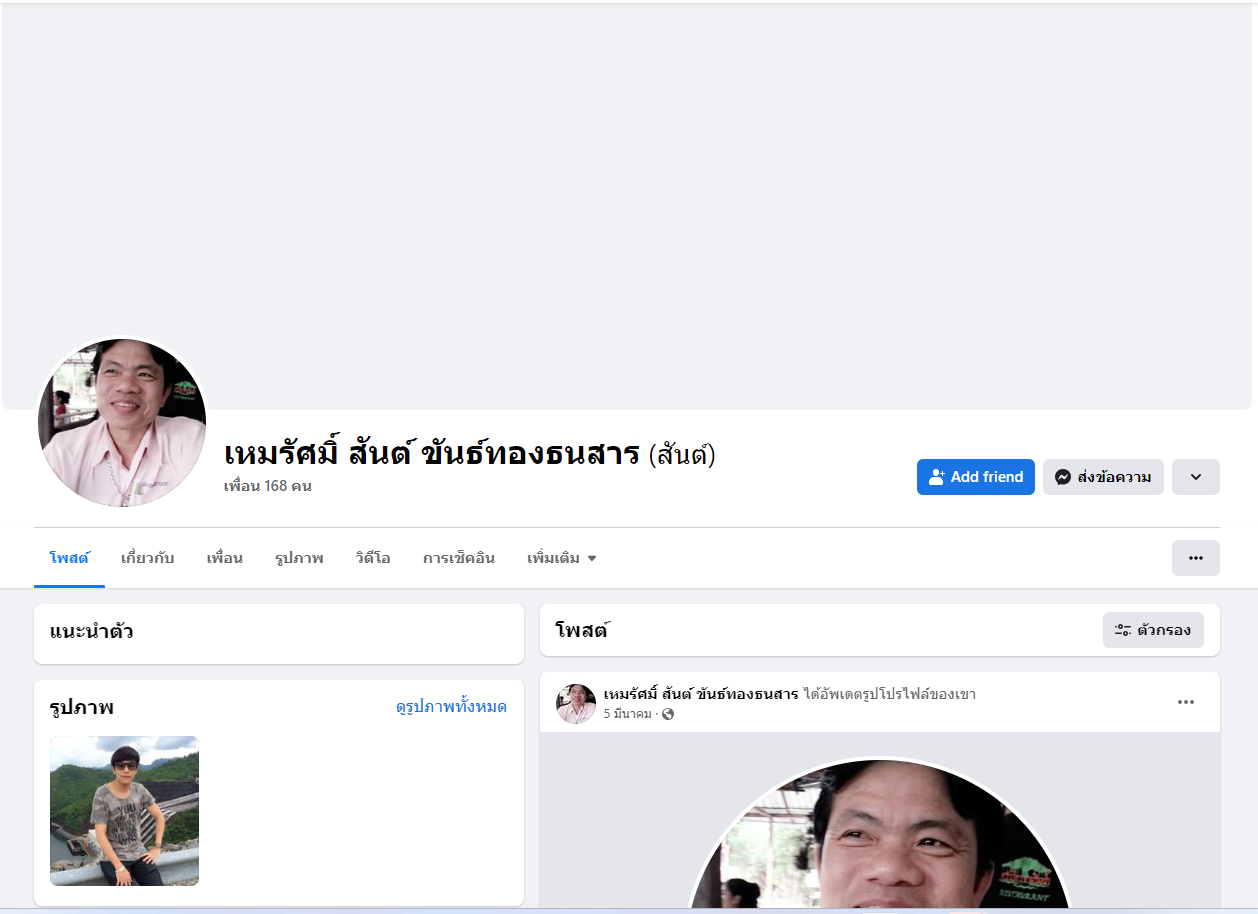
Task: Open the post's 5 มีนาคม timestamp
Action: 628,714
